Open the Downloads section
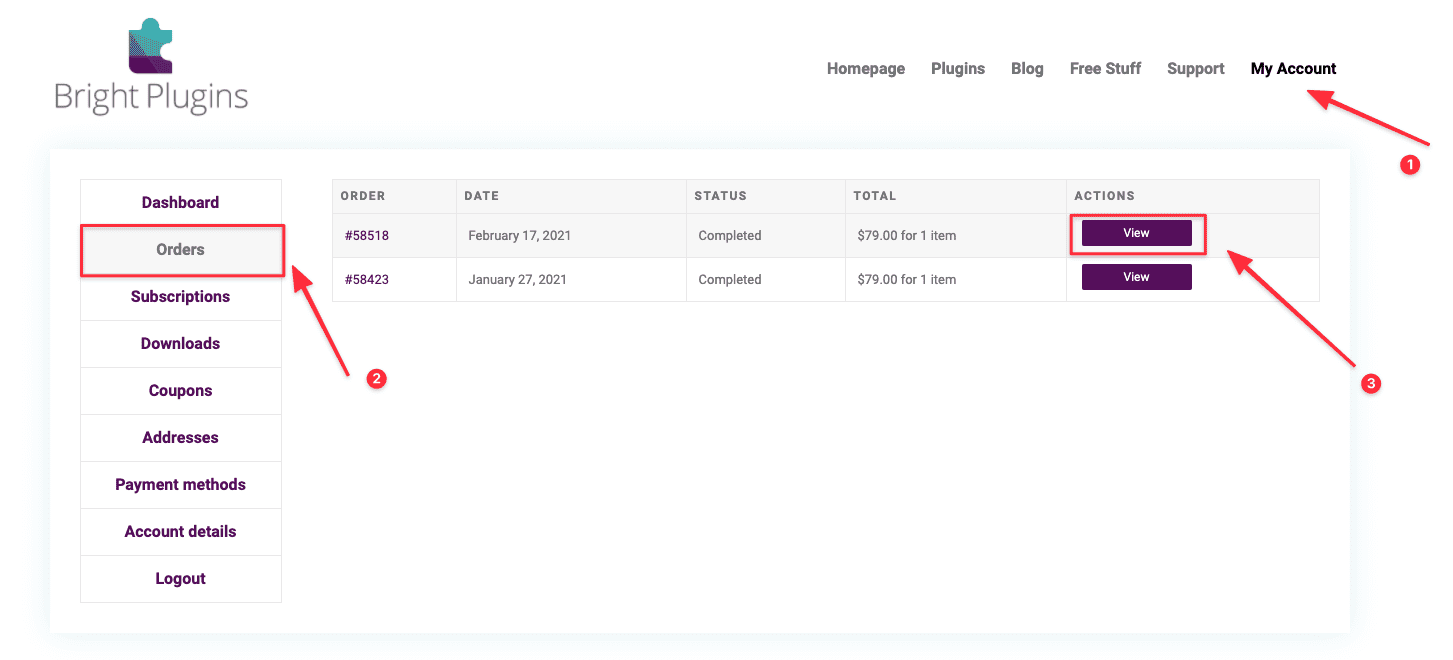This screenshot has height=660, width=1453. [x=180, y=343]
